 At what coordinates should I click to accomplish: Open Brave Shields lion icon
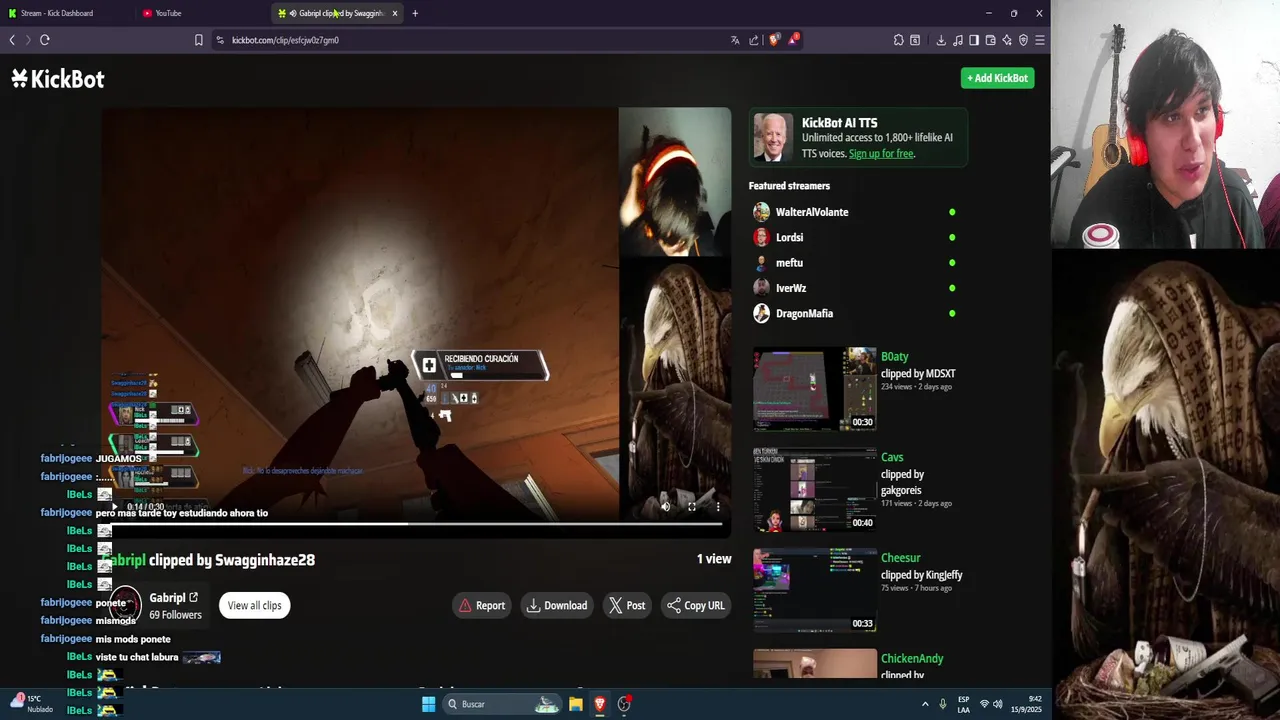pos(774,40)
